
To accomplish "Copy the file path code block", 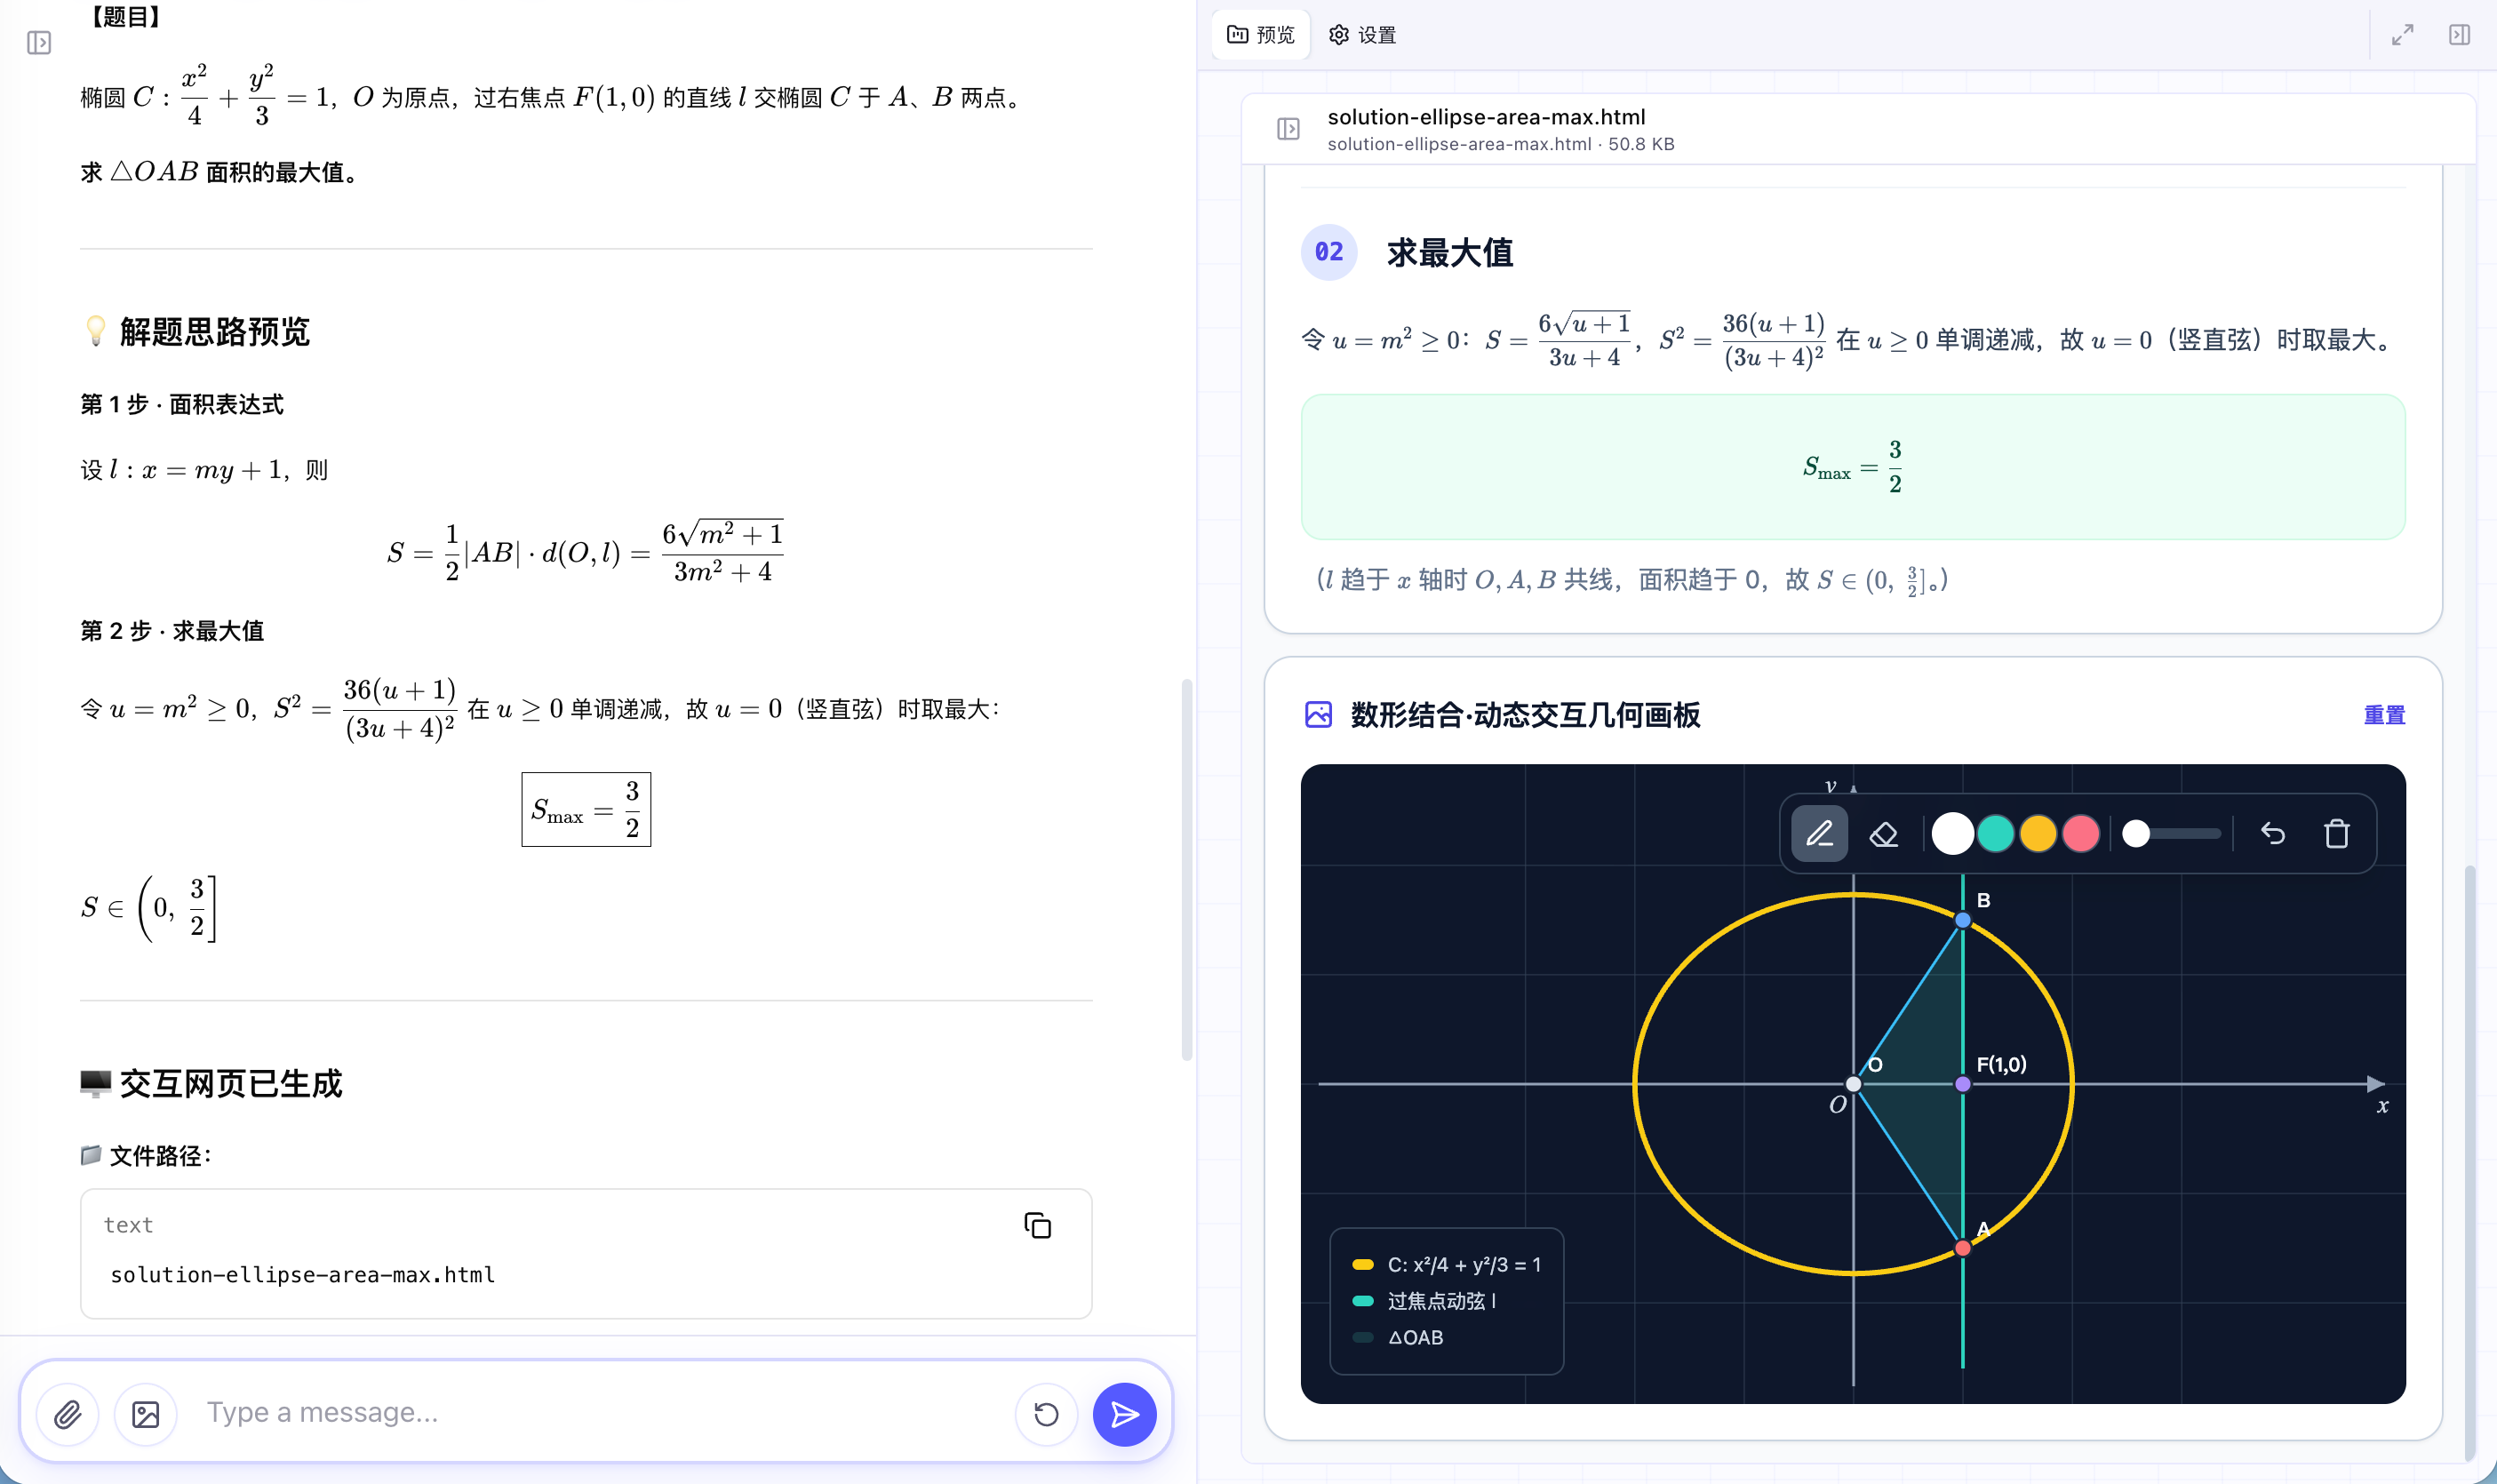I will coord(1037,1225).
